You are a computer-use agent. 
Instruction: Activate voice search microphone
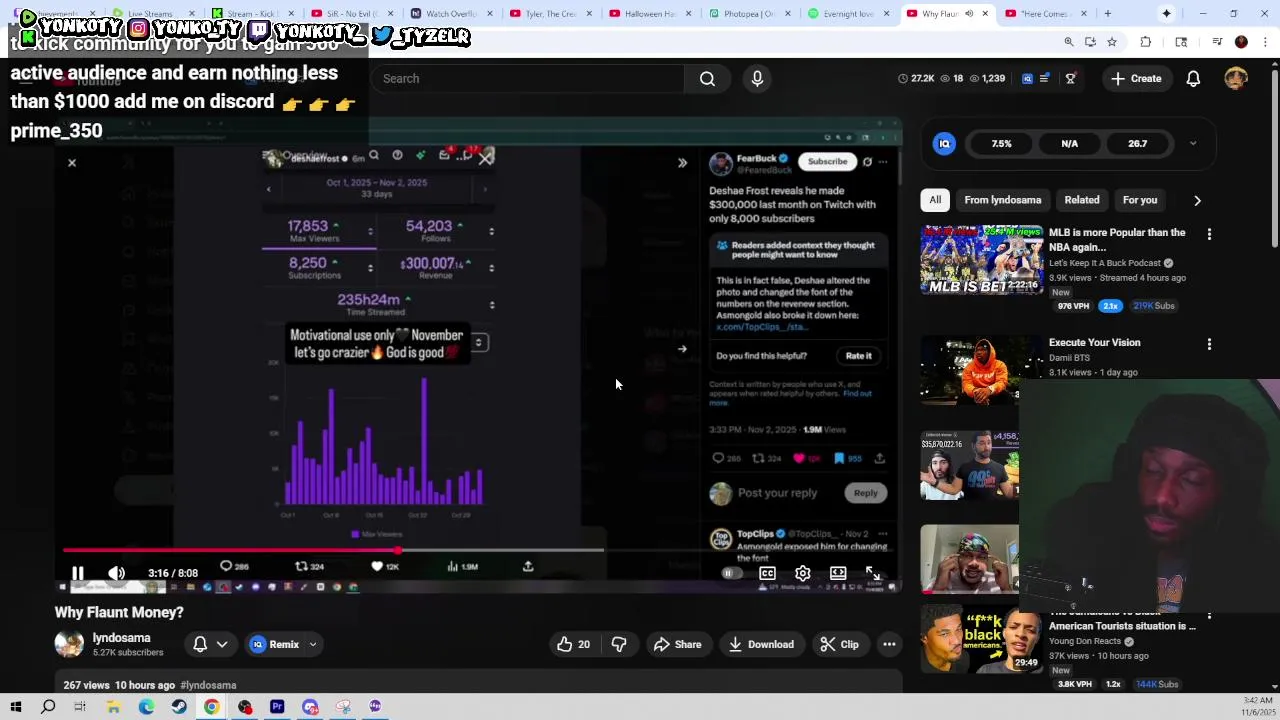pyautogui.click(x=757, y=79)
